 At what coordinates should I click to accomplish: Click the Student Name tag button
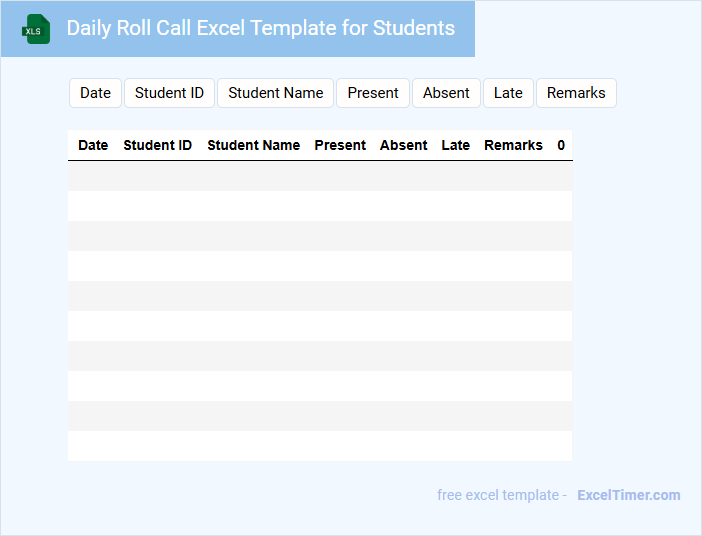point(276,93)
